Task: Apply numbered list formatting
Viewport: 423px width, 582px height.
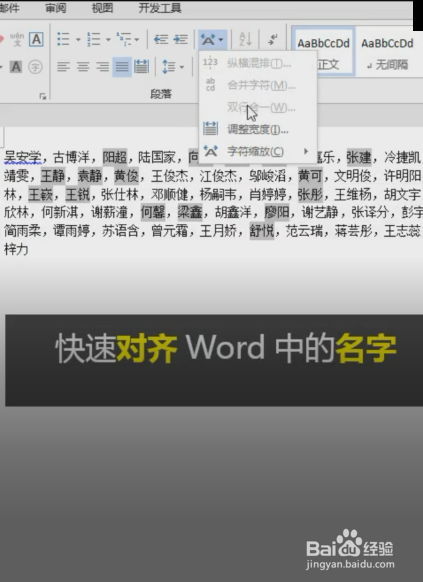Action: 94,39
